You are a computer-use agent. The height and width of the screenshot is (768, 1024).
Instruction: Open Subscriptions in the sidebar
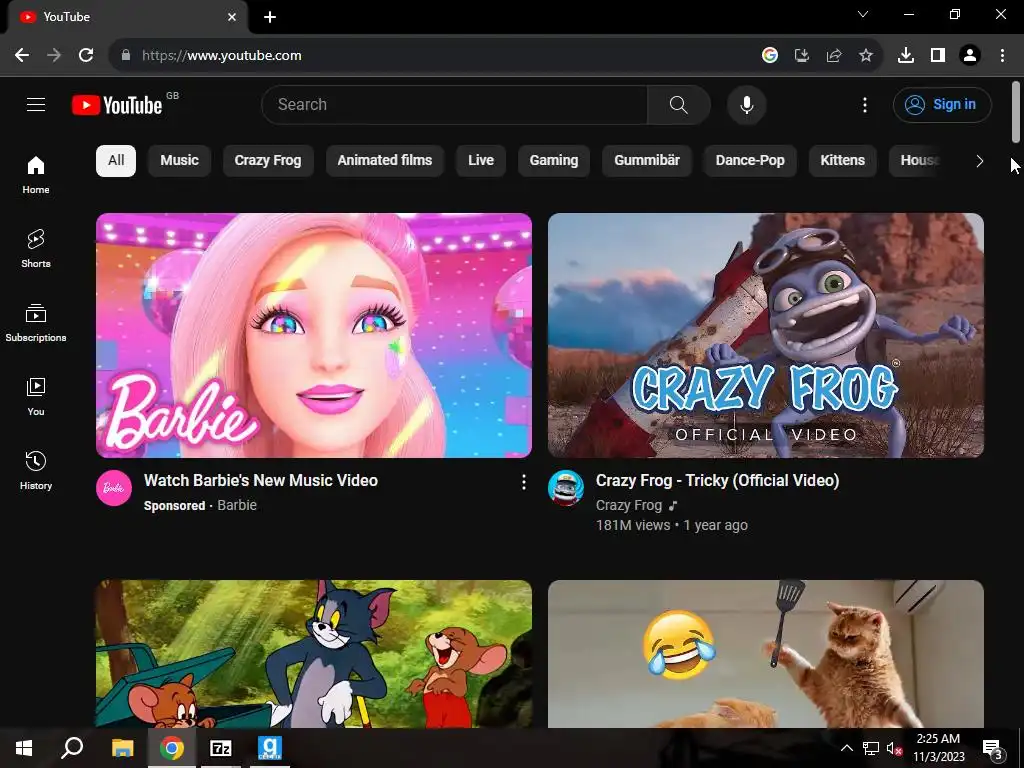coord(36,323)
